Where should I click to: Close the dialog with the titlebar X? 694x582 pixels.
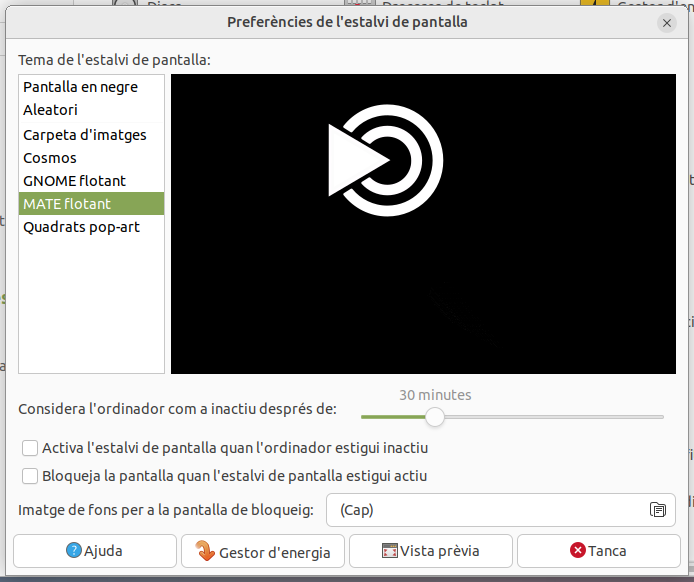coord(667,22)
